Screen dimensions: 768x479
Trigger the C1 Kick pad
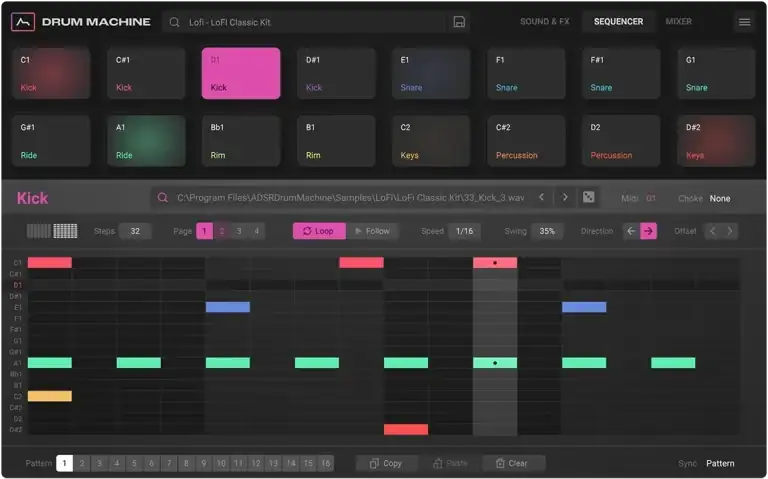51,73
